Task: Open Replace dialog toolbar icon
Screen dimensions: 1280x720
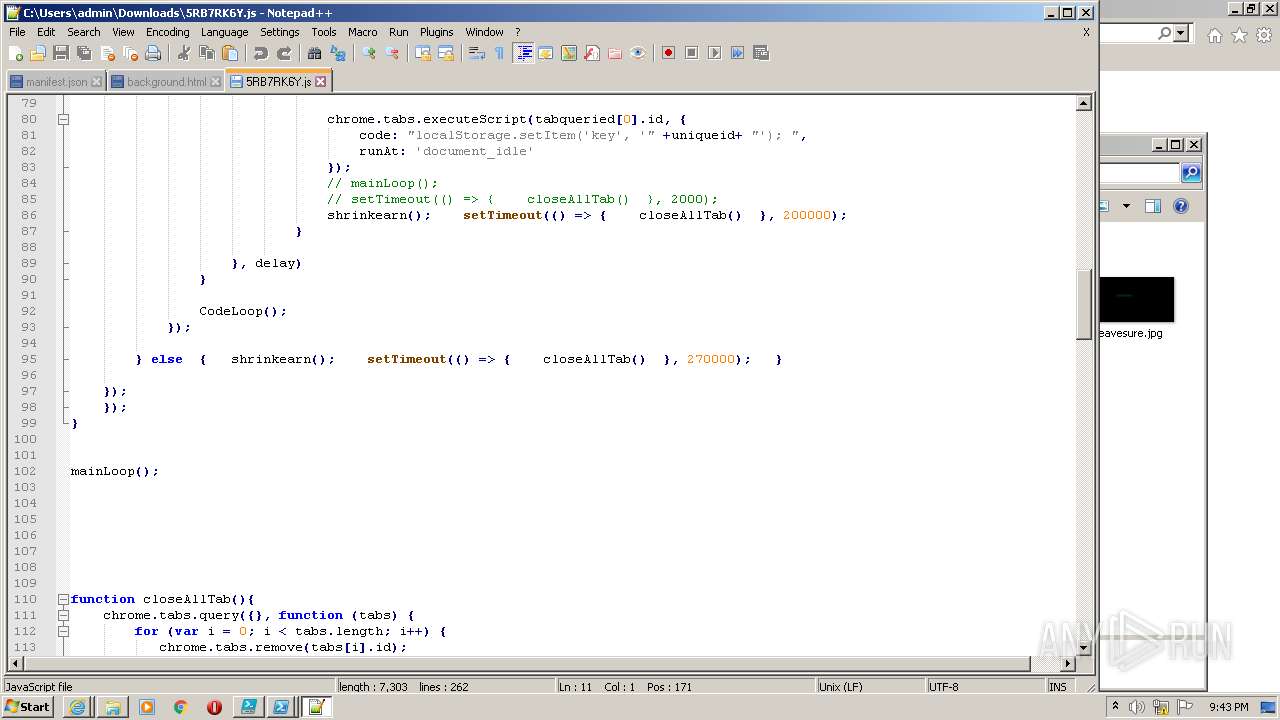Action: [x=338, y=53]
